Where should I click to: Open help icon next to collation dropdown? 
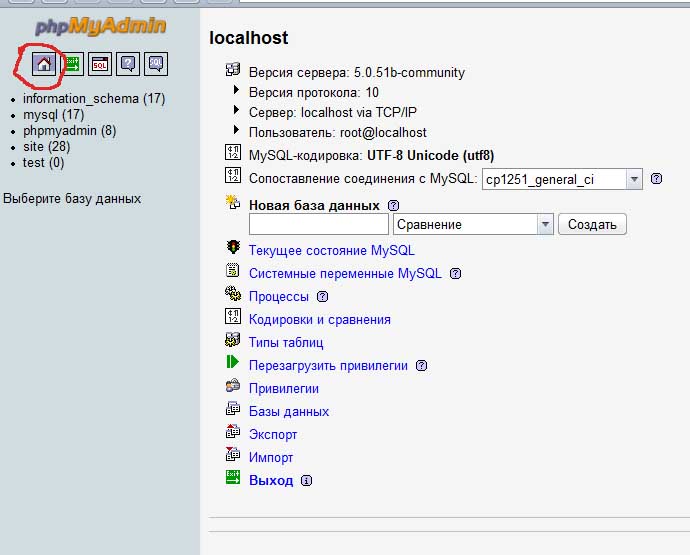[656, 179]
